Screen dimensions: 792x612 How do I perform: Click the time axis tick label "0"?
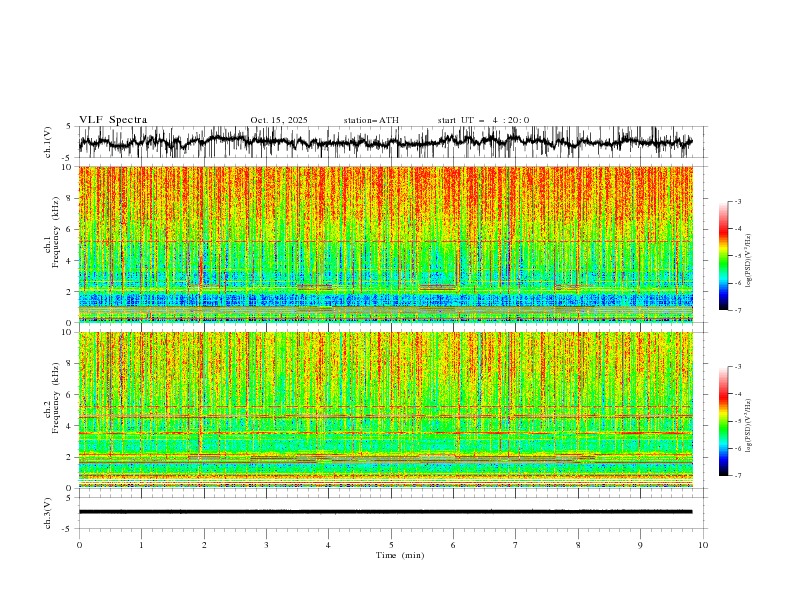click(x=79, y=545)
